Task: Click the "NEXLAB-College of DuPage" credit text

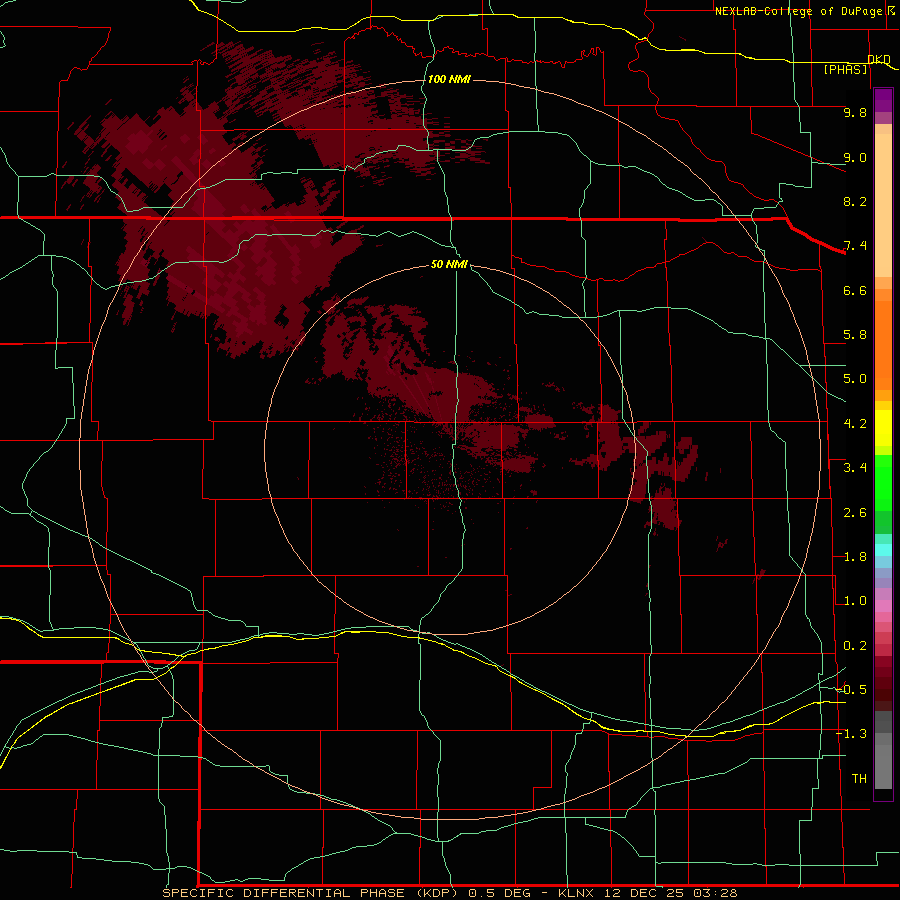Action: pos(799,11)
